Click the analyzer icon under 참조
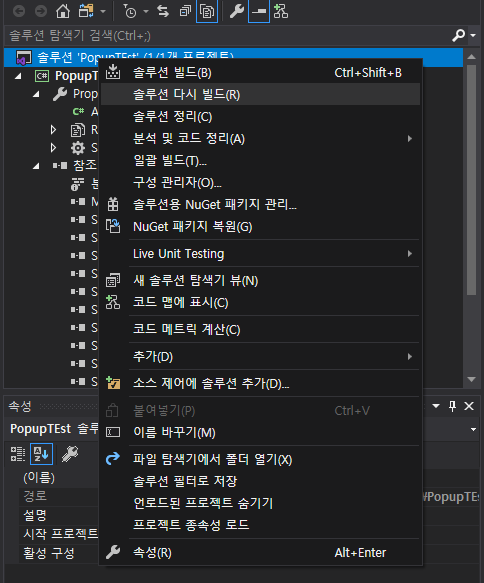 (x=78, y=184)
